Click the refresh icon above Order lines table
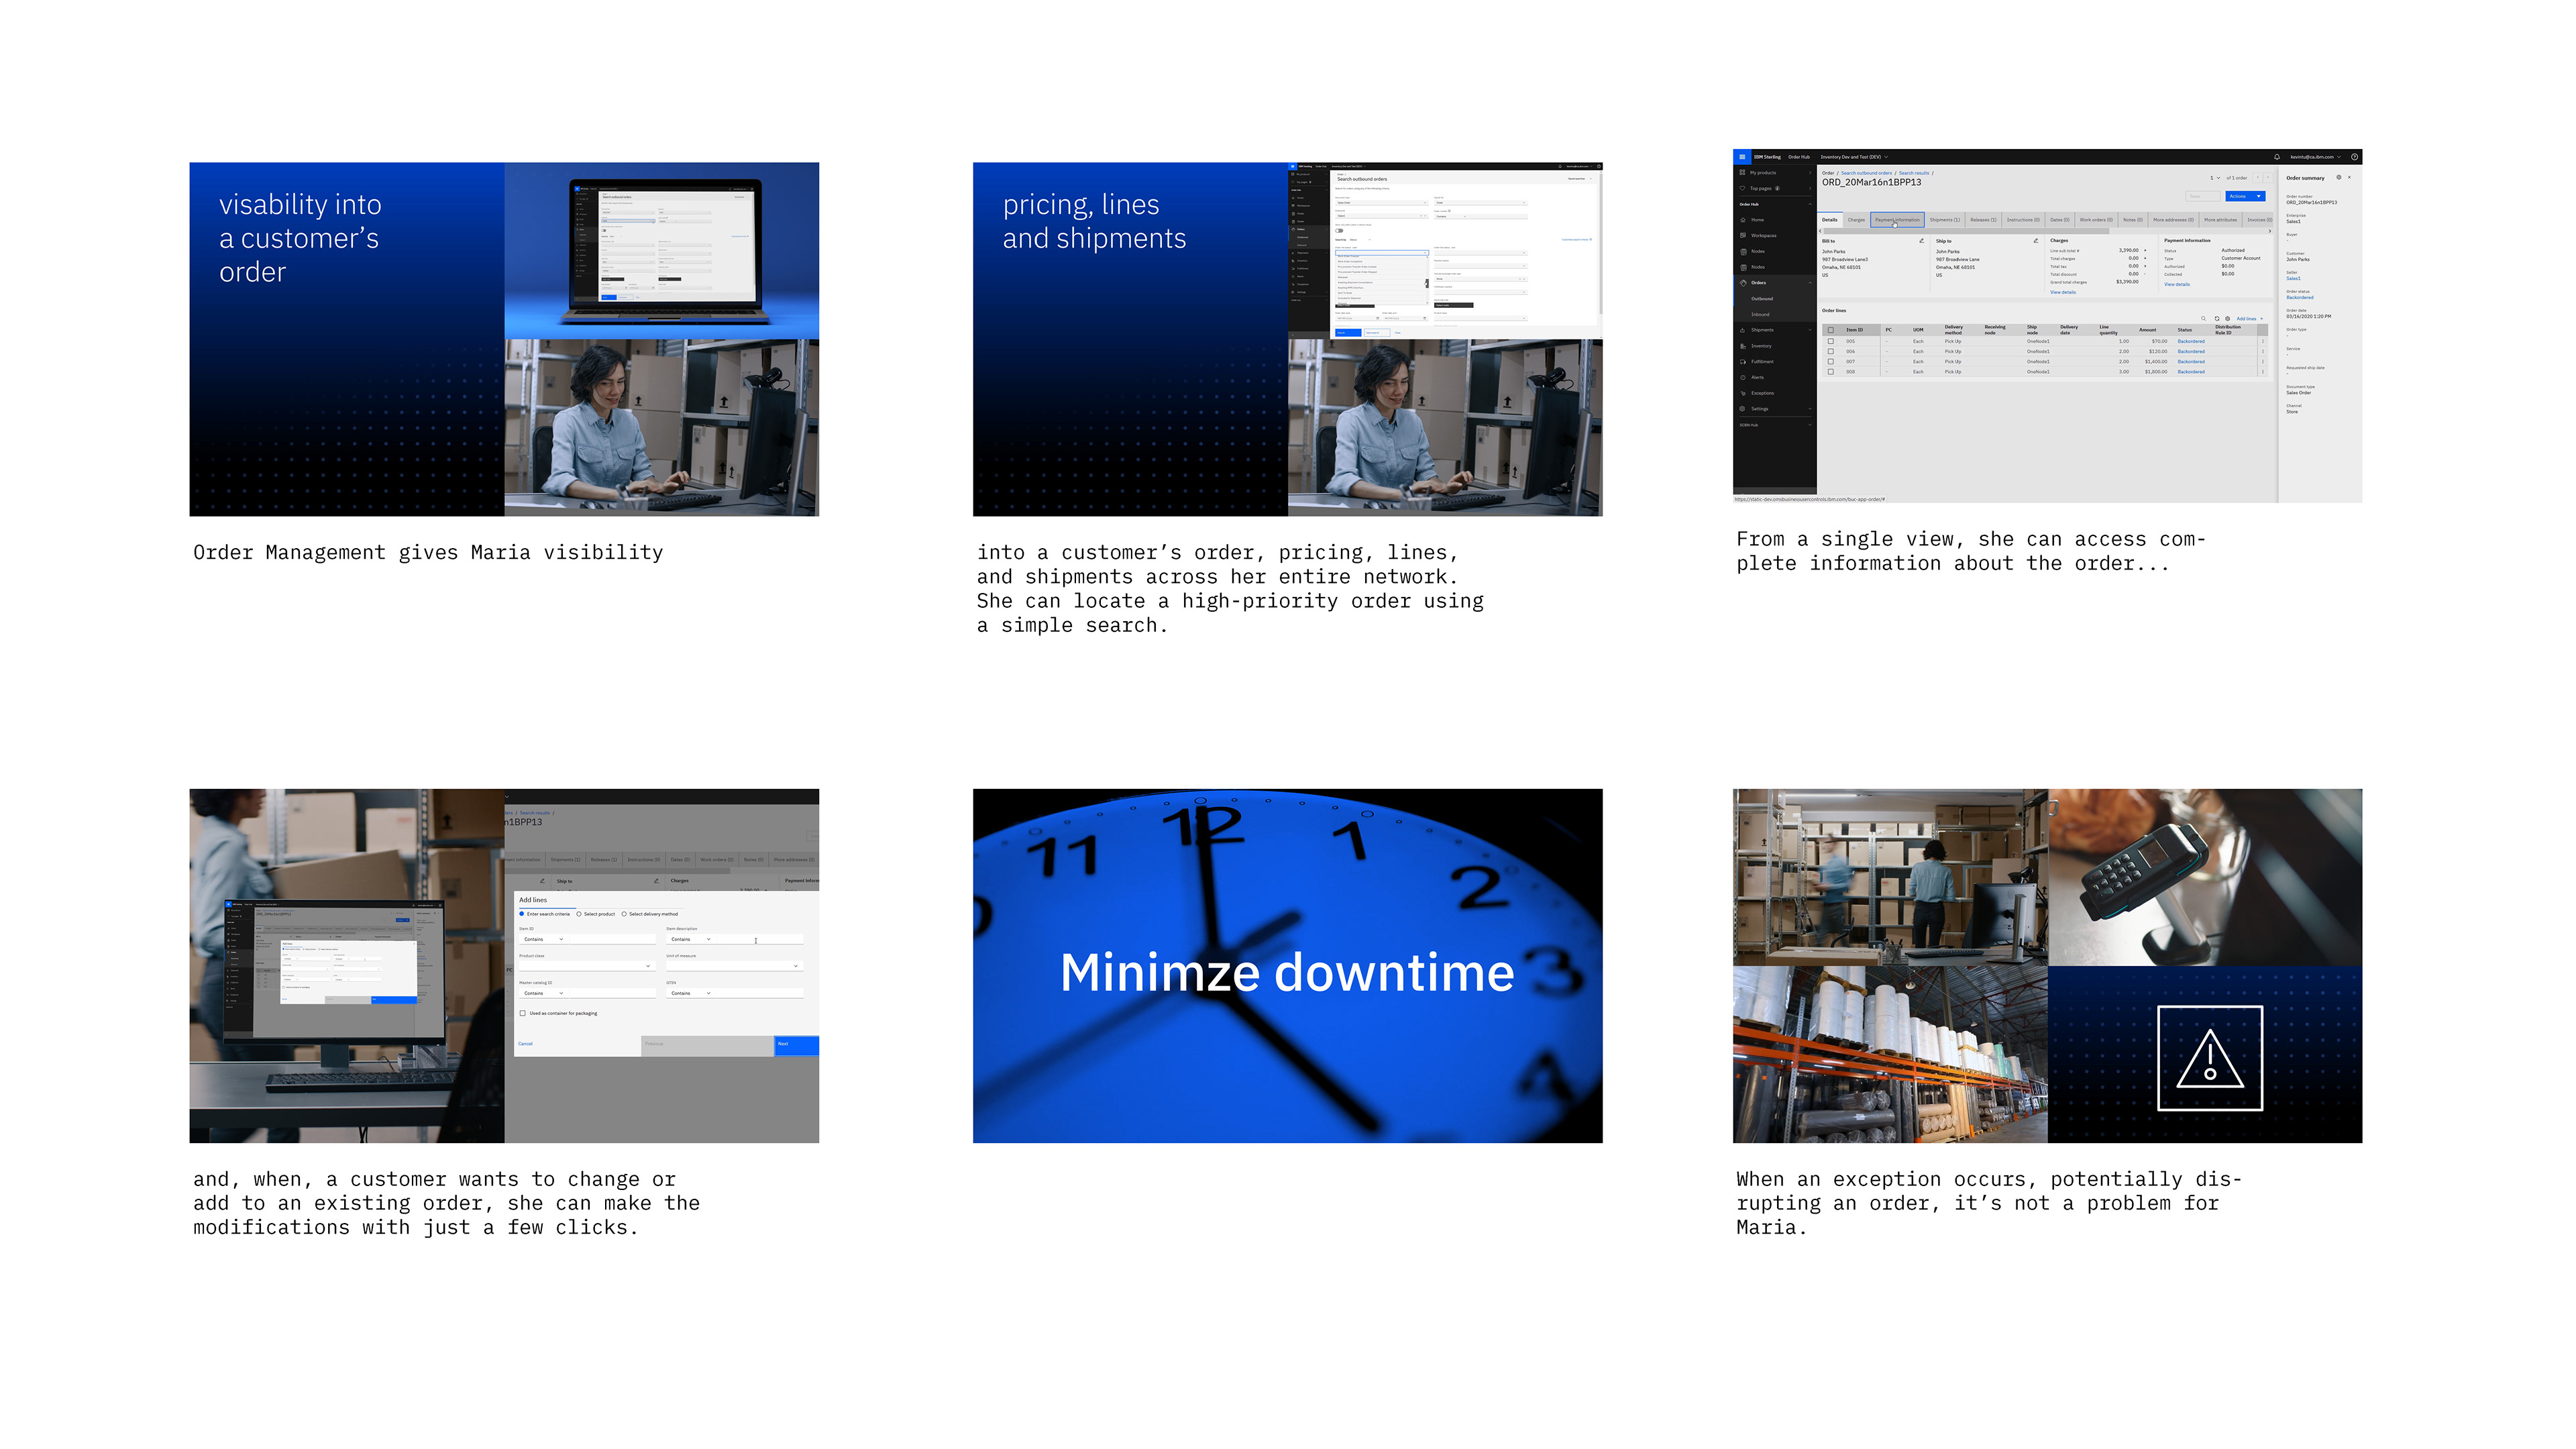 click(x=2217, y=319)
